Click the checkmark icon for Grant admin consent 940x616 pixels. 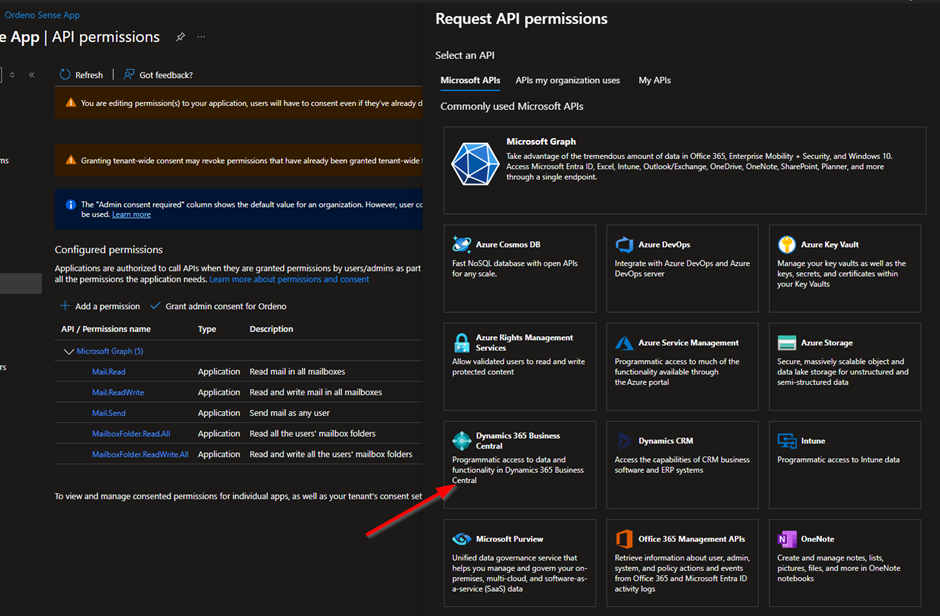pos(155,306)
